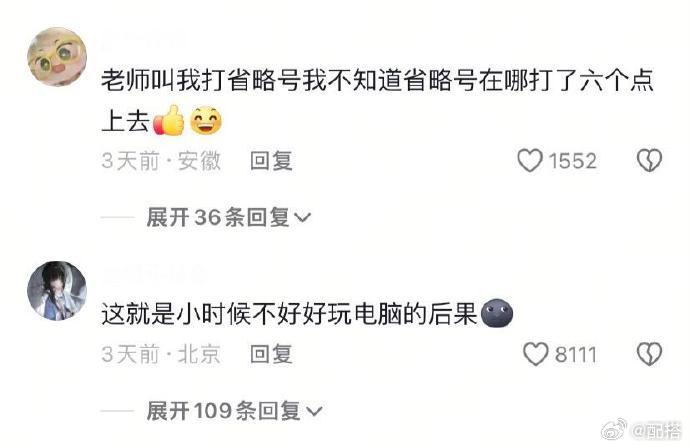Tap the comment text about 省略号
The image size is (690, 448).
(x=377, y=100)
